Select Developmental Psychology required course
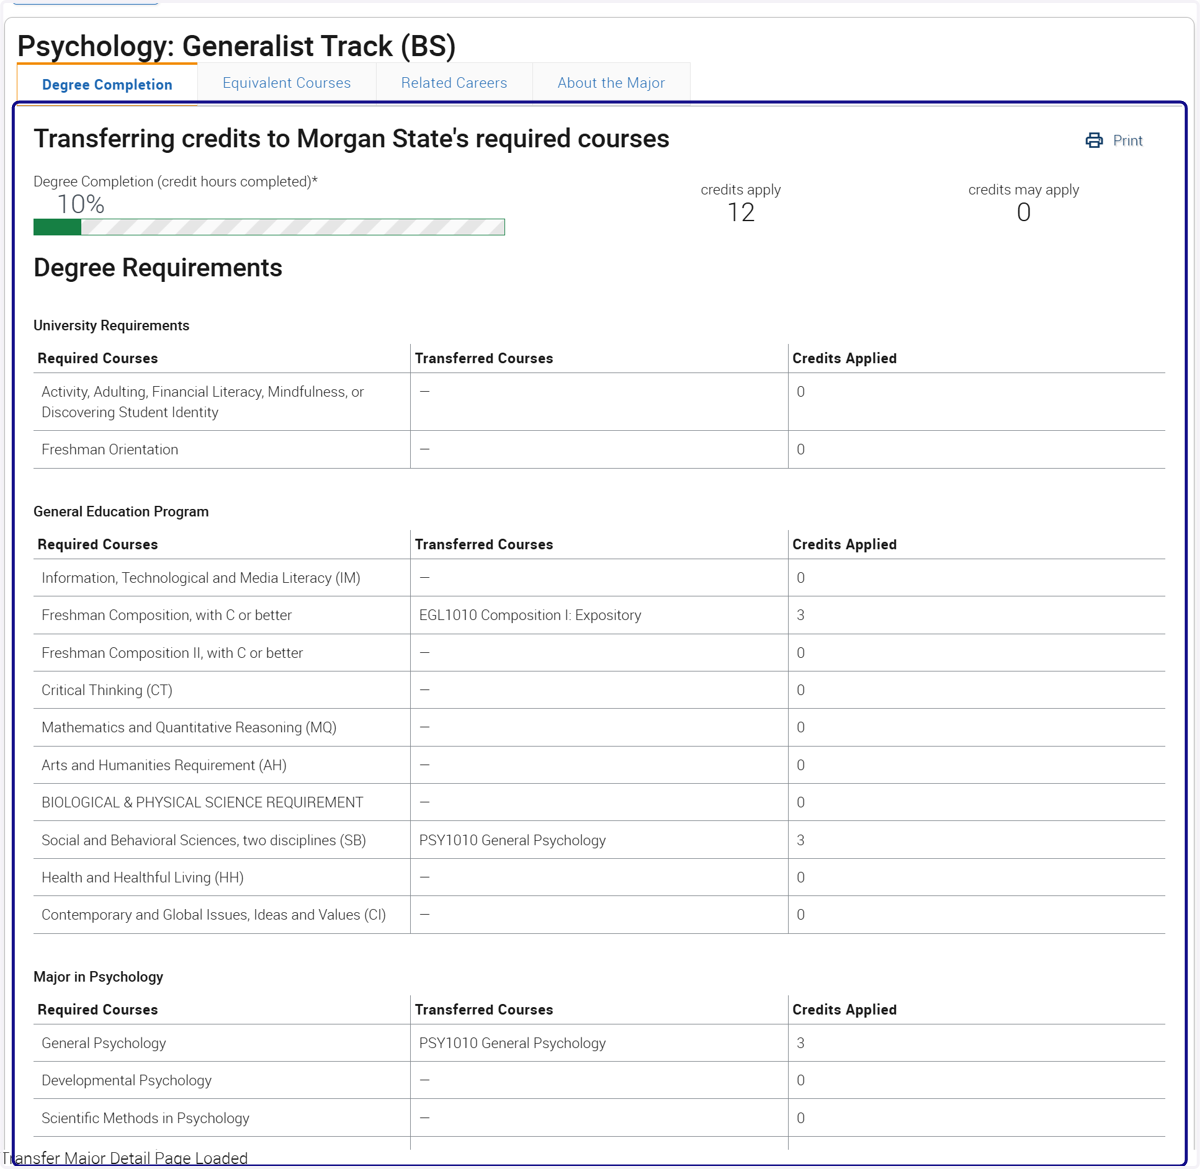 click(x=127, y=1081)
